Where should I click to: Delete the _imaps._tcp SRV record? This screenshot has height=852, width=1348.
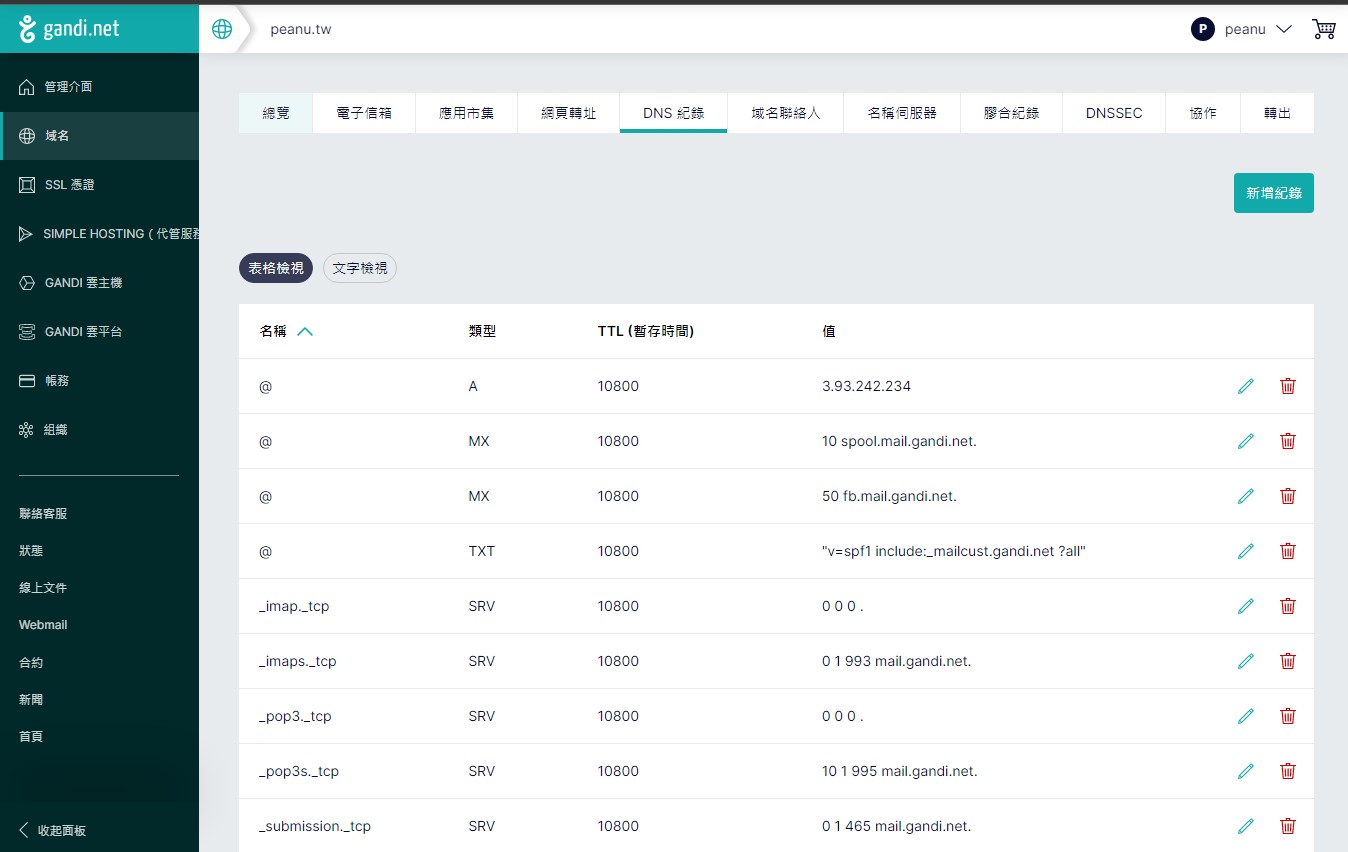coord(1288,661)
